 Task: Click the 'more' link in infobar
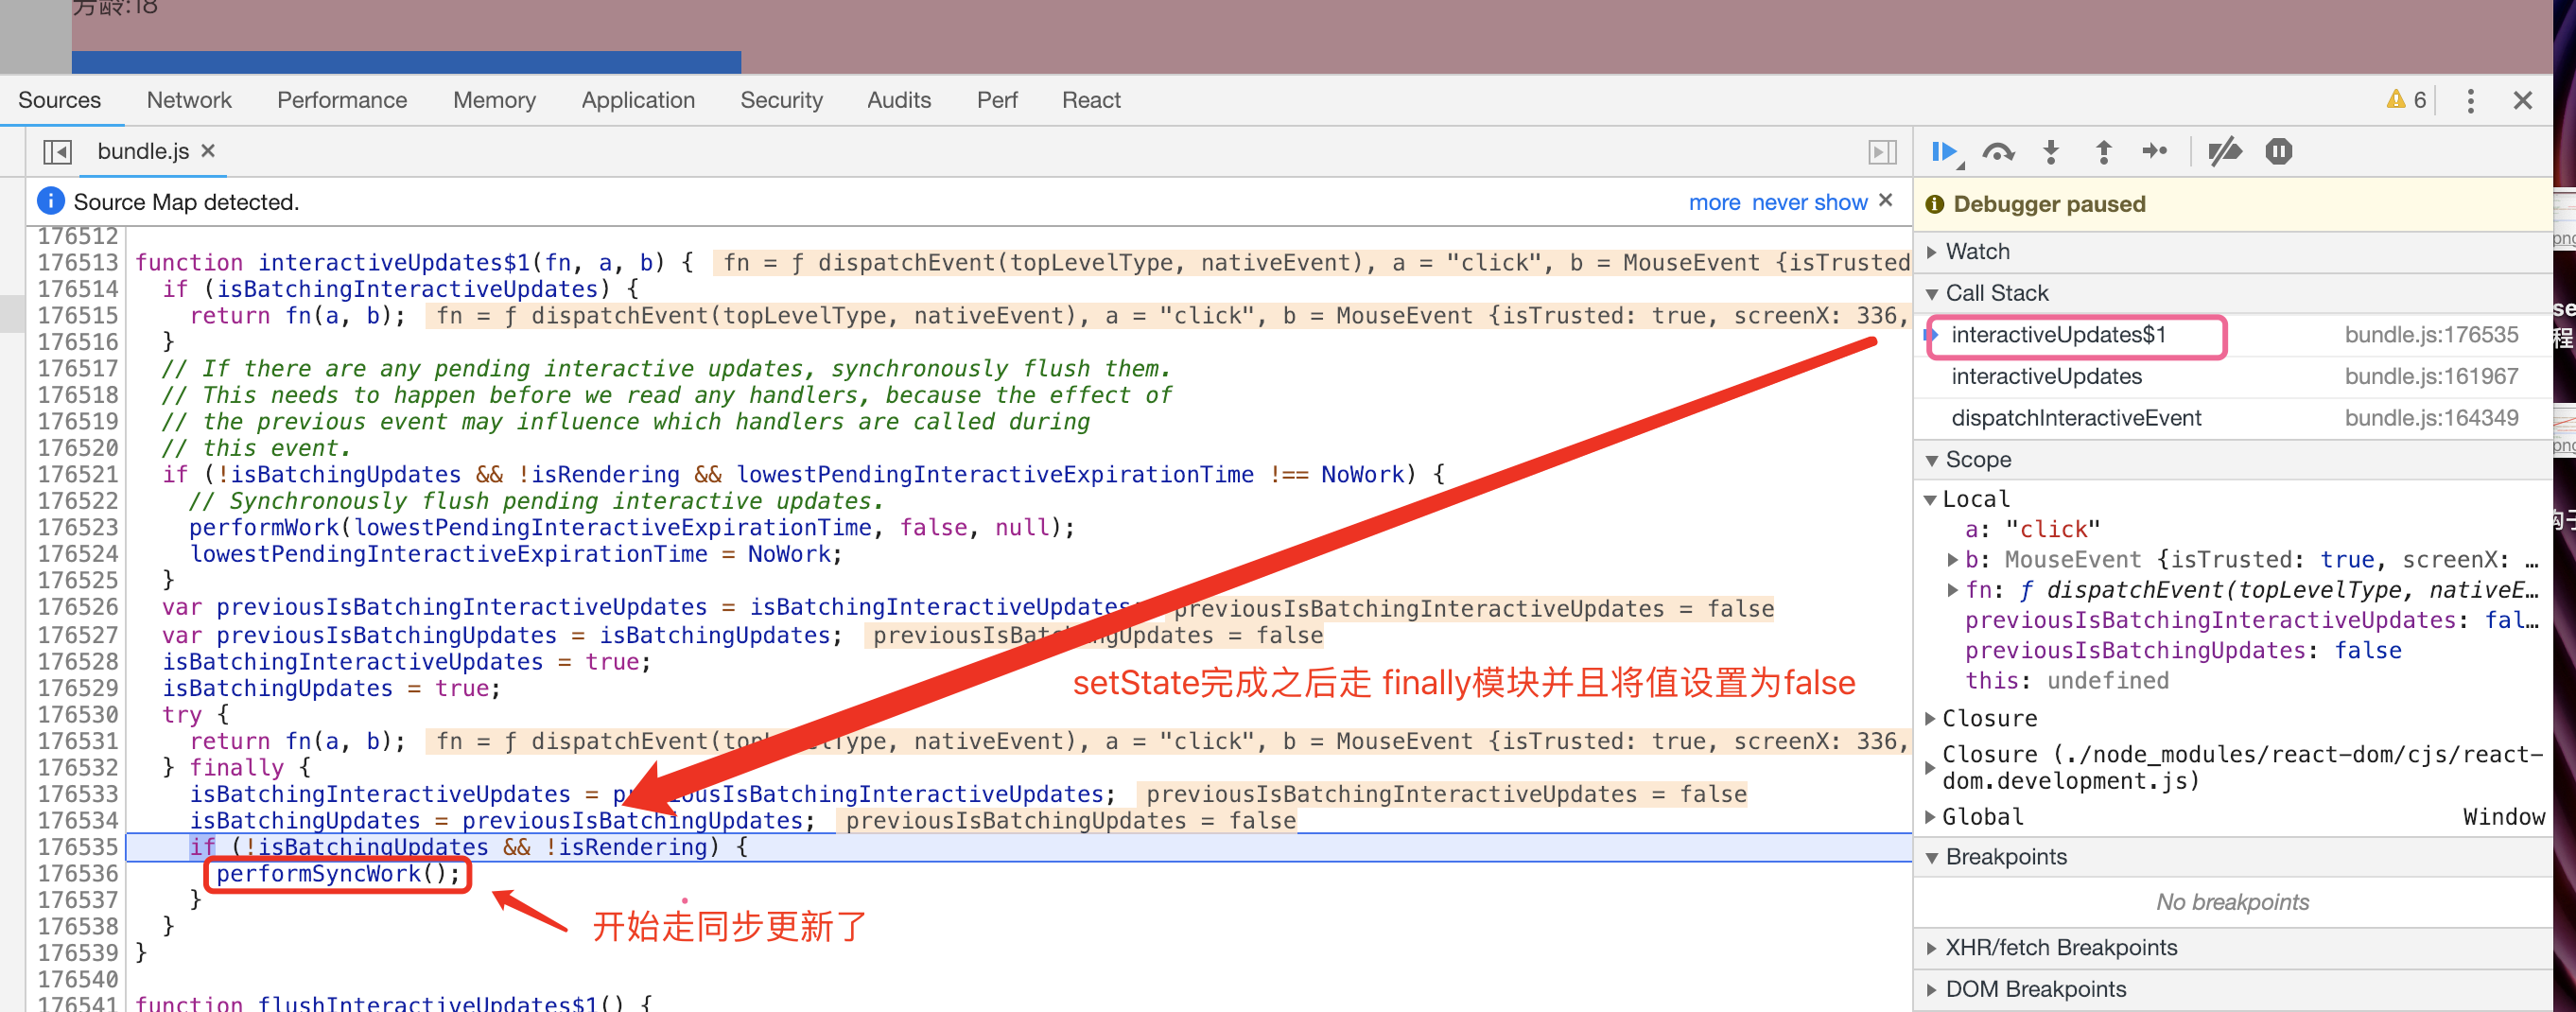(x=1714, y=203)
